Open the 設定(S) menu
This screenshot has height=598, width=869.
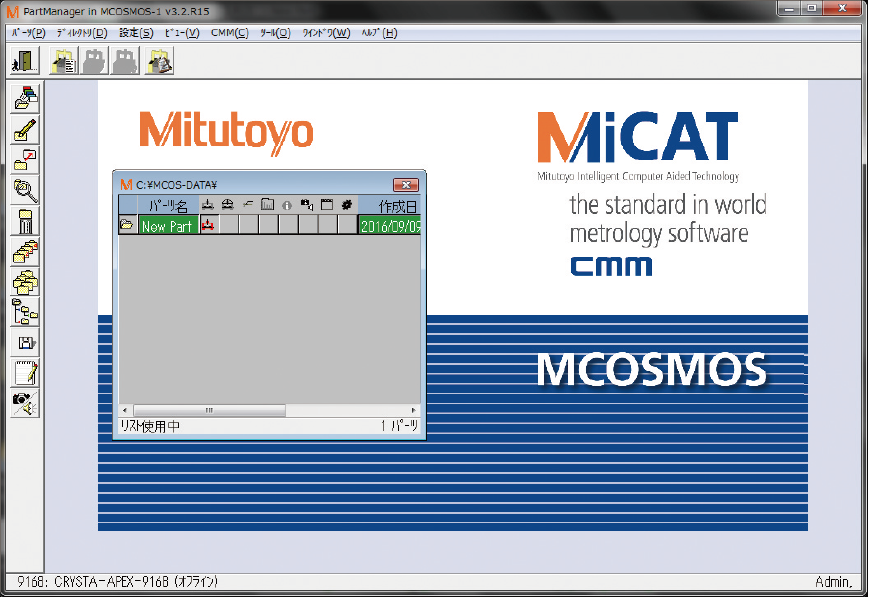pos(136,33)
